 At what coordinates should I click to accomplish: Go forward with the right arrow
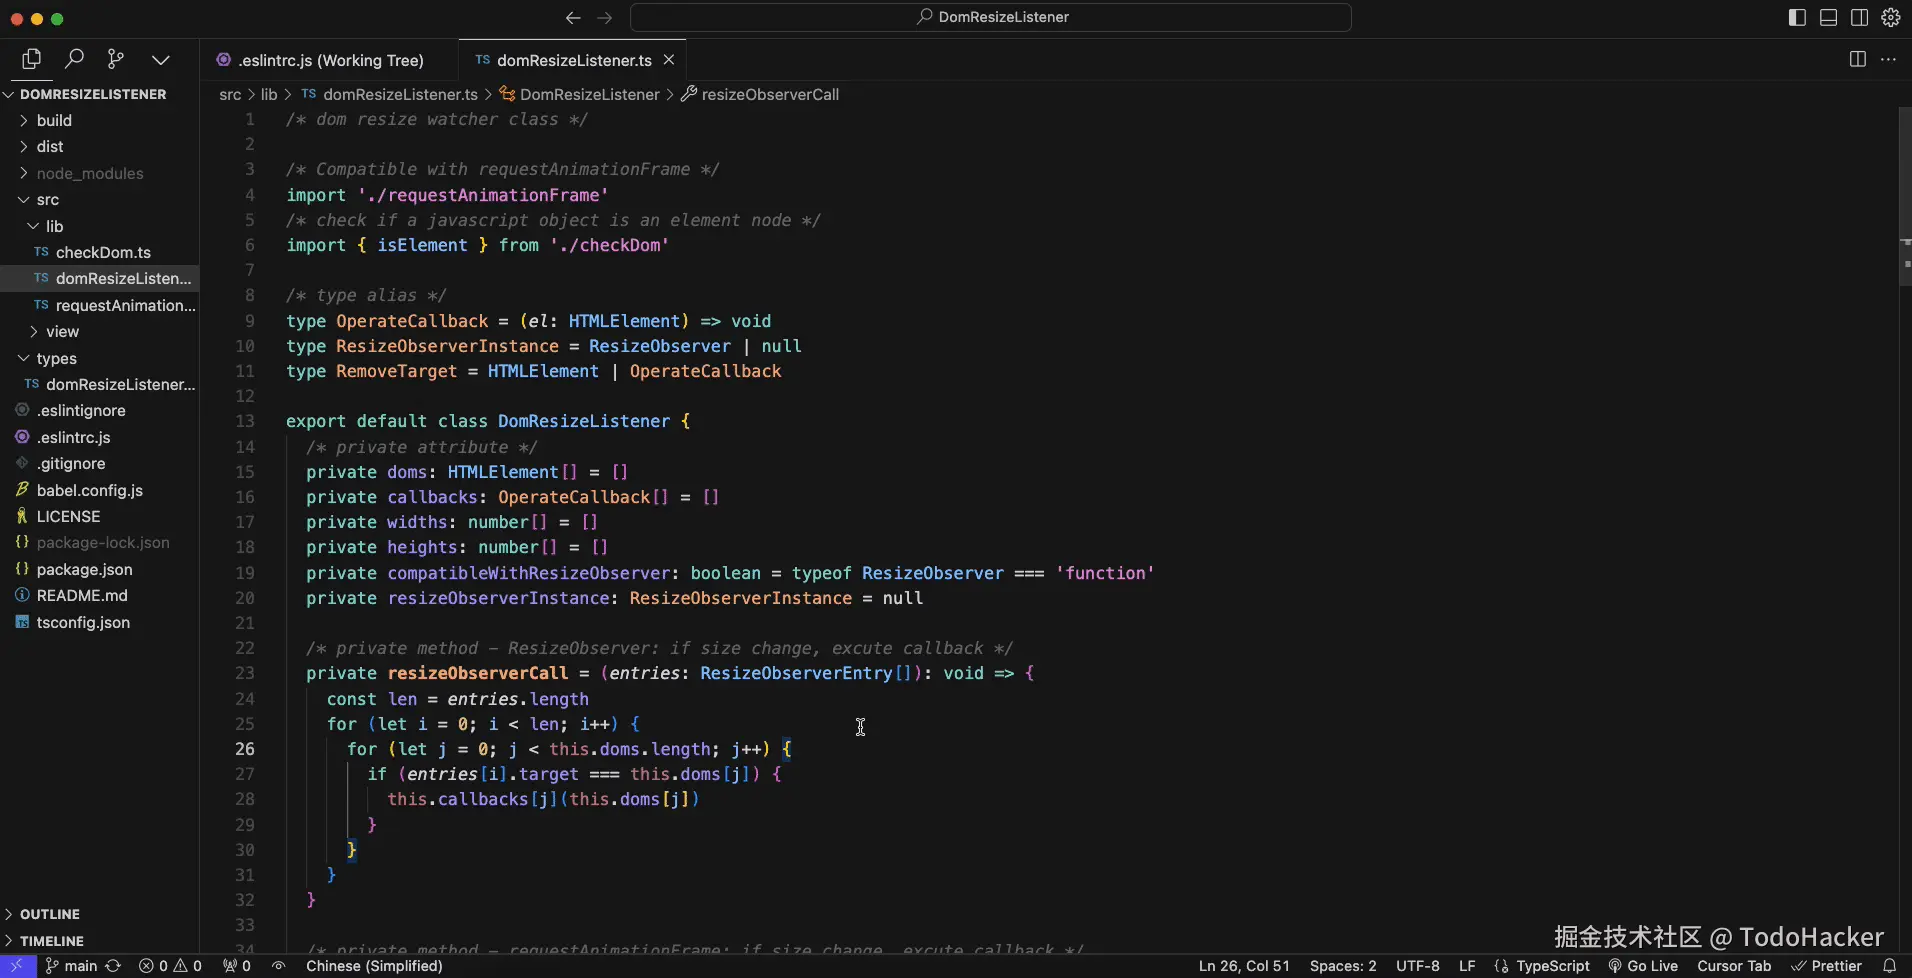point(605,17)
